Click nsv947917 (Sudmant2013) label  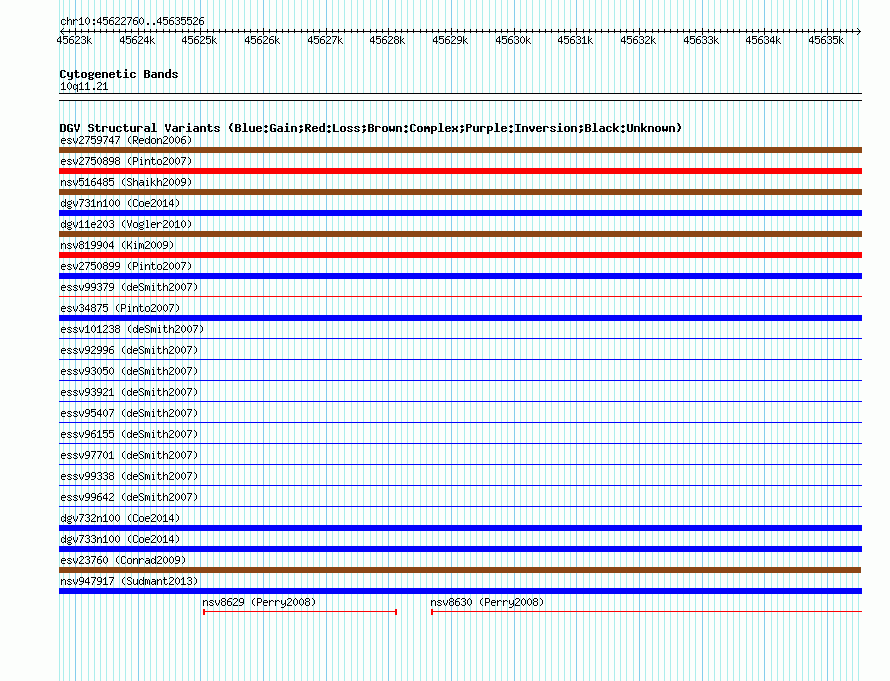click(x=129, y=581)
